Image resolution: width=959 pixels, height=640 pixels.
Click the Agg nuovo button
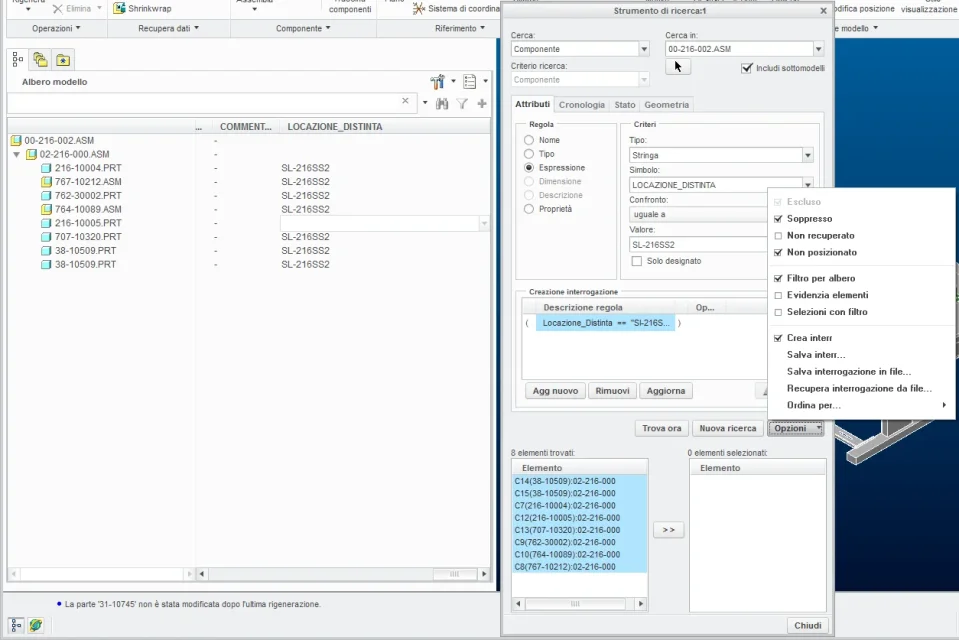tap(555, 391)
